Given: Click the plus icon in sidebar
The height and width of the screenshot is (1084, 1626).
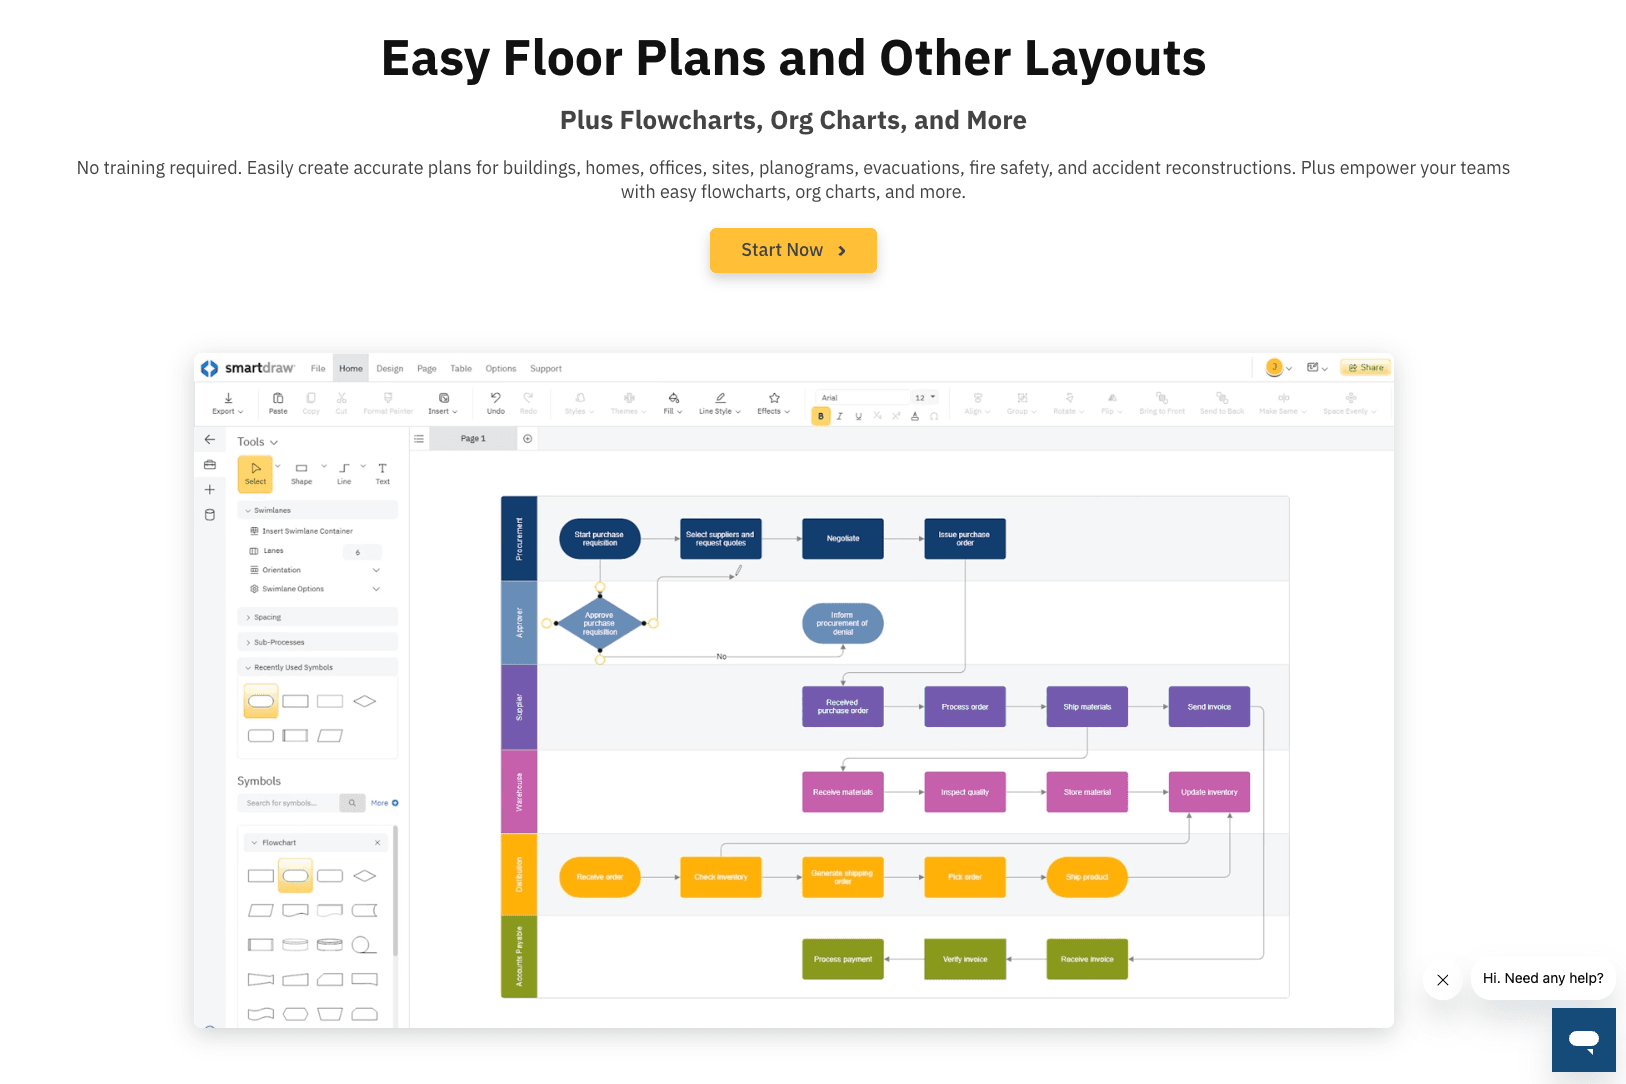Looking at the screenshot, I should (210, 490).
